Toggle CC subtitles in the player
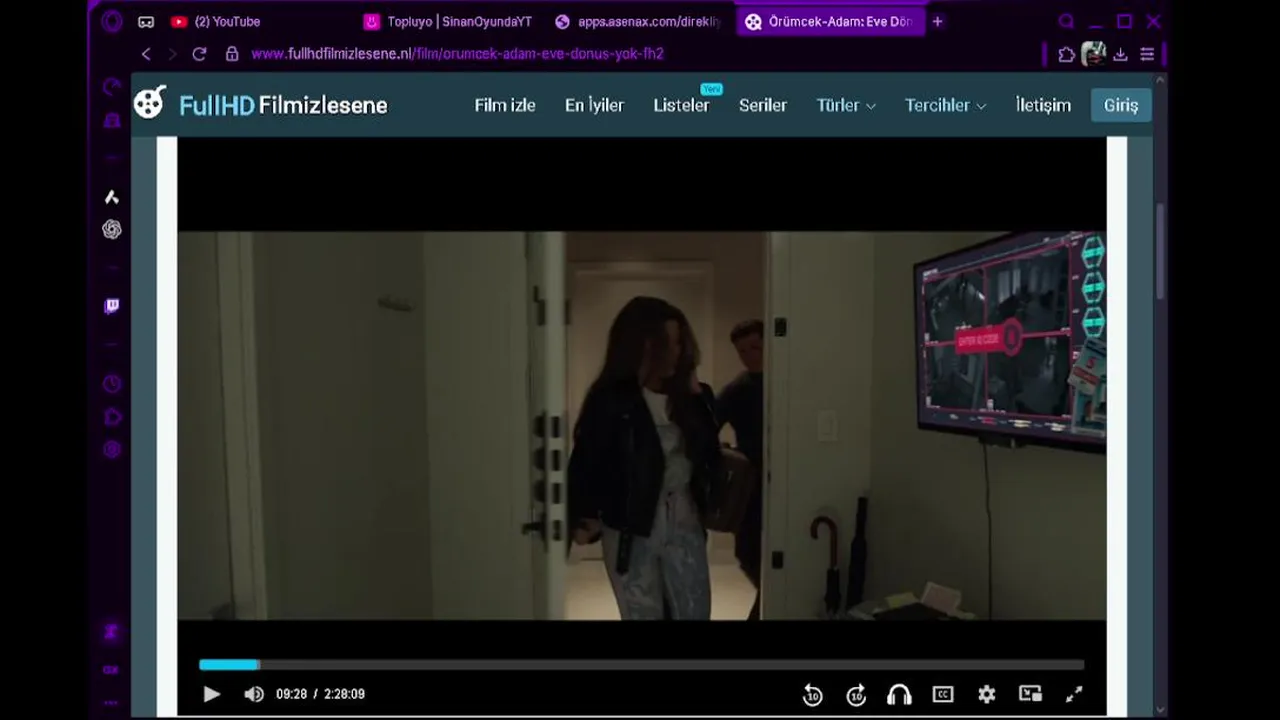The image size is (1280, 720). point(943,694)
